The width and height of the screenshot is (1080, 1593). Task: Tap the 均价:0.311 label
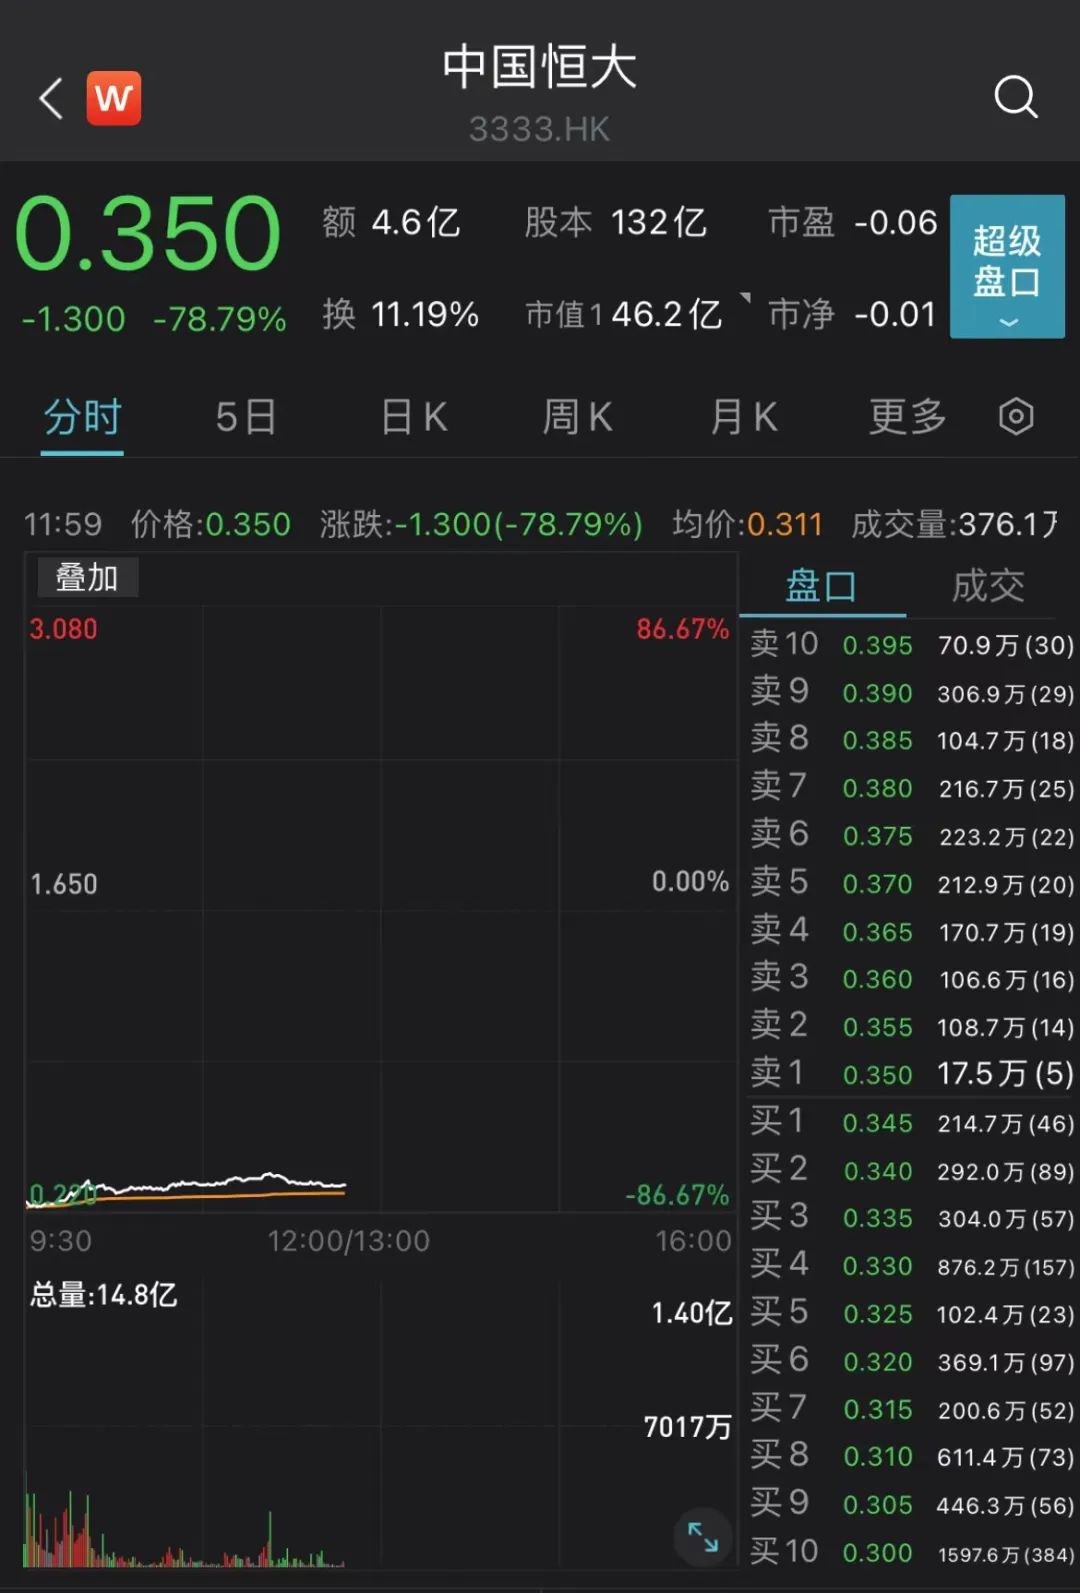[747, 524]
